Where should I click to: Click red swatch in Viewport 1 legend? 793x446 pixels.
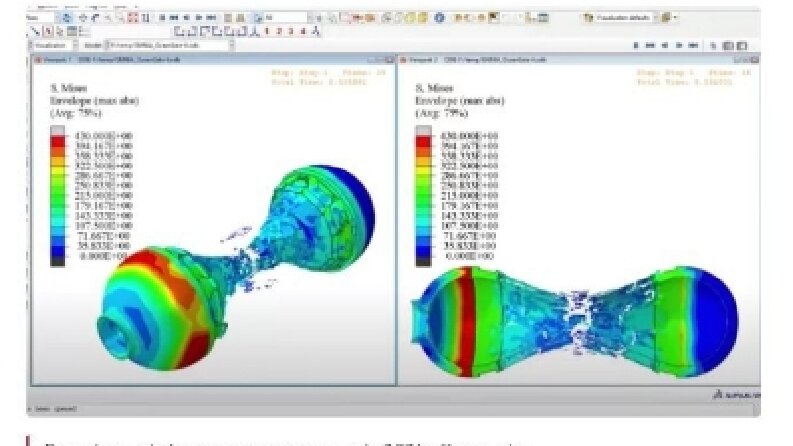tap(57, 141)
